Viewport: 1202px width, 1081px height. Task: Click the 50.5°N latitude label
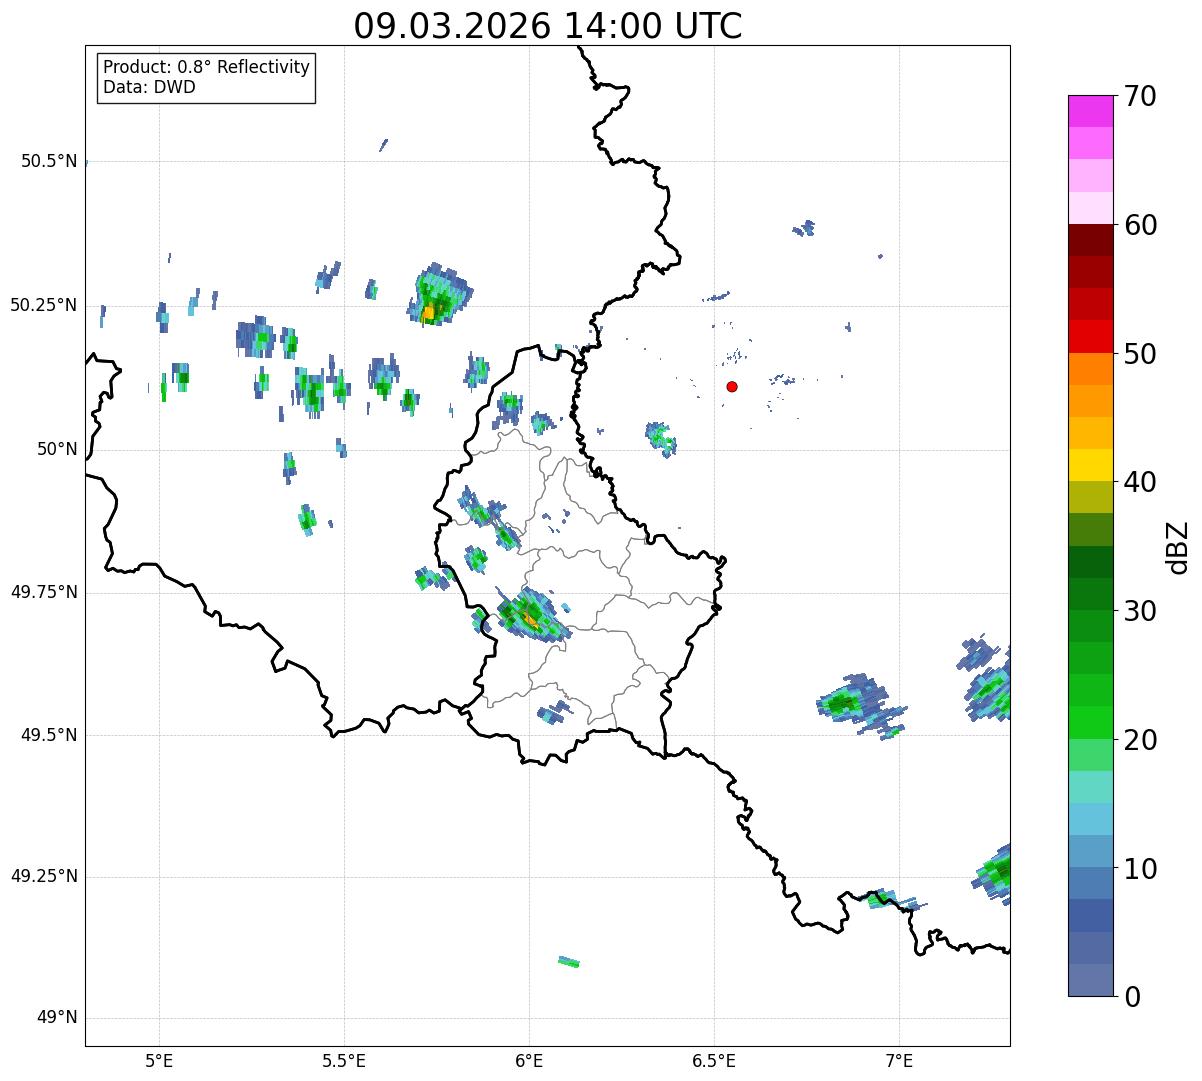(x=49, y=162)
